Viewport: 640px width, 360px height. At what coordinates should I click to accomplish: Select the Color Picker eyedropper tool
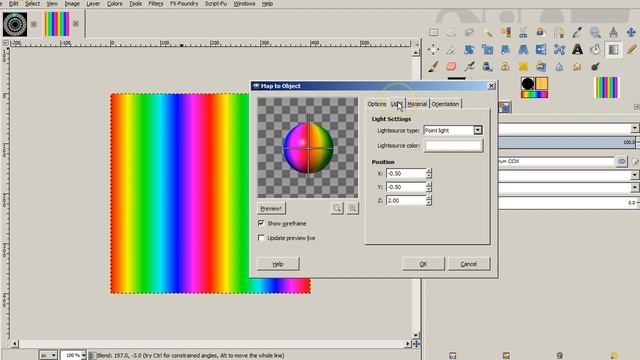[x=577, y=32]
